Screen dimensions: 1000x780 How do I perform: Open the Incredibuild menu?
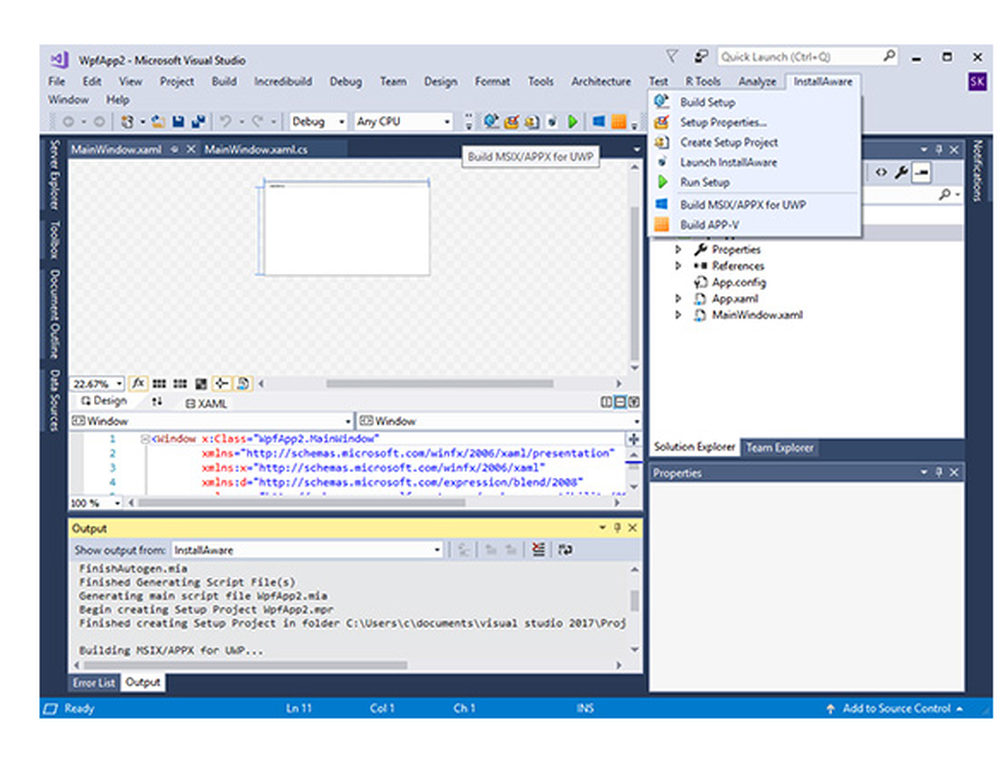283,82
